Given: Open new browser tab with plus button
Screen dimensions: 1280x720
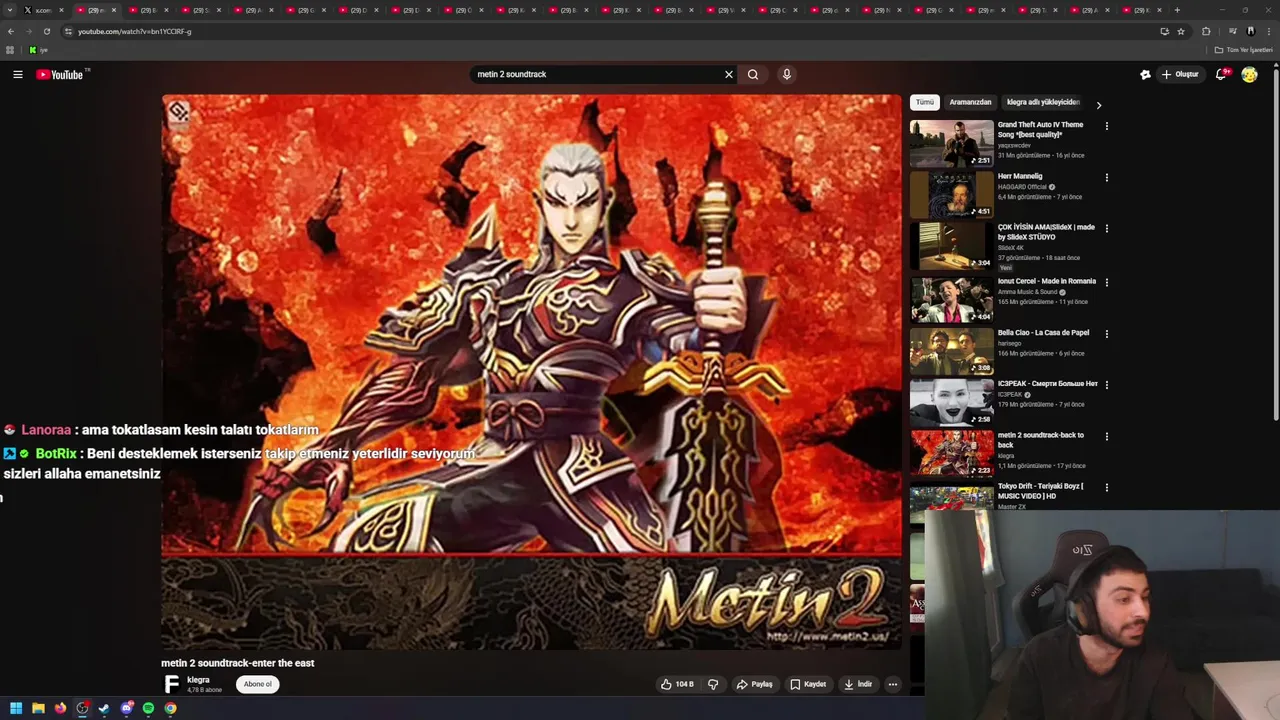Looking at the screenshot, I should [1177, 10].
